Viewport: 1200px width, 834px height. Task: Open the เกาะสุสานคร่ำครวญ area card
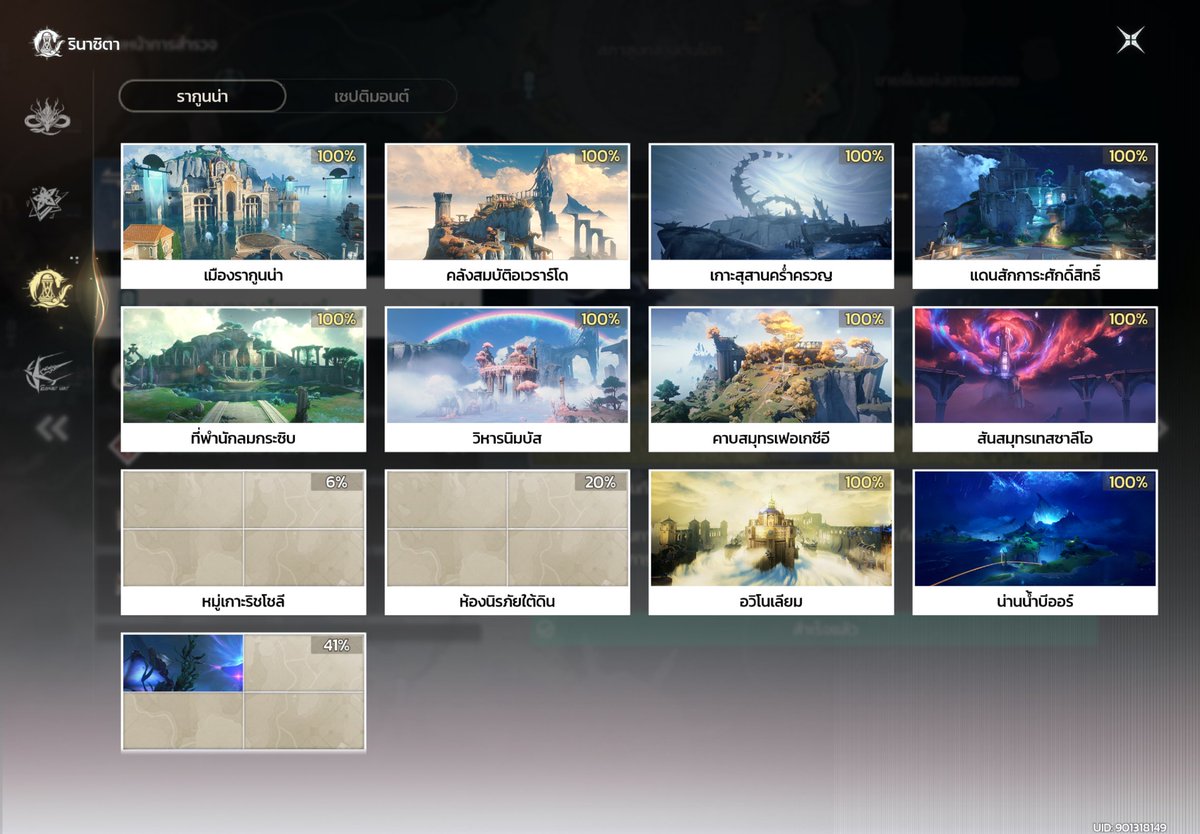(x=771, y=216)
